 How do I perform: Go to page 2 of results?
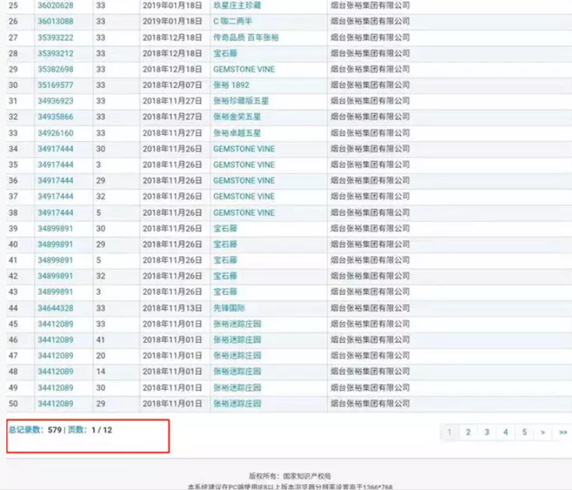pos(468,432)
